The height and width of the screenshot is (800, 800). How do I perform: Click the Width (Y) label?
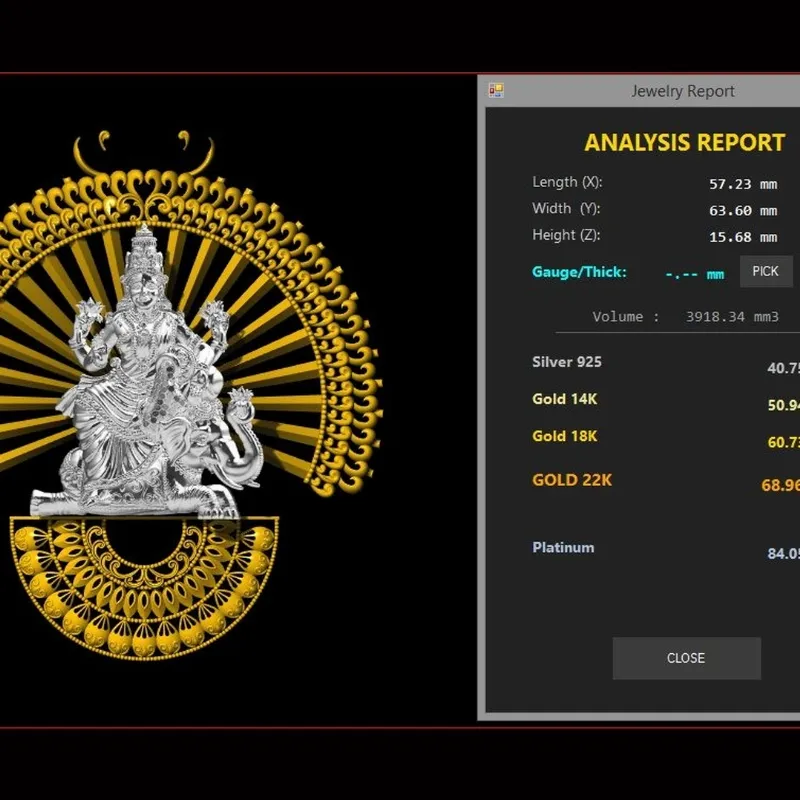pos(566,209)
